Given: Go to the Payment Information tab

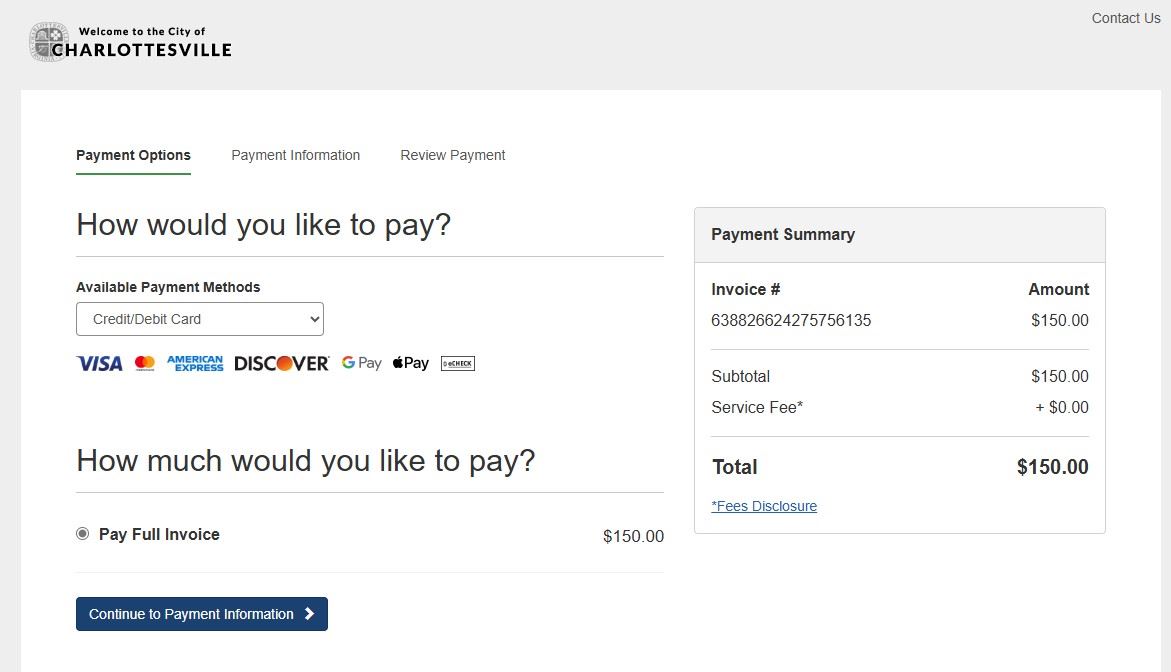Looking at the screenshot, I should tap(295, 155).
